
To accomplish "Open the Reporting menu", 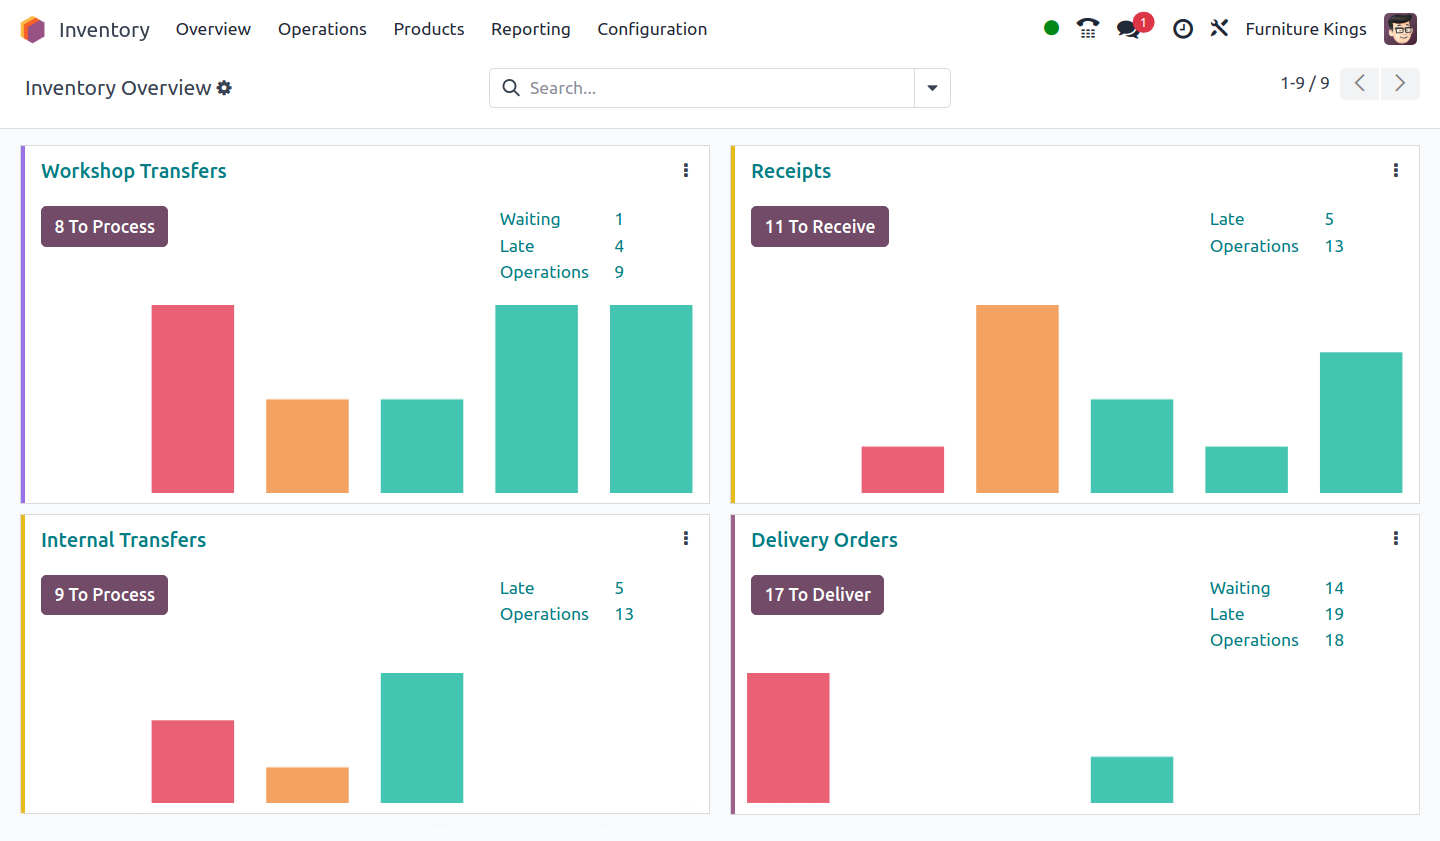I will [x=530, y=29].
